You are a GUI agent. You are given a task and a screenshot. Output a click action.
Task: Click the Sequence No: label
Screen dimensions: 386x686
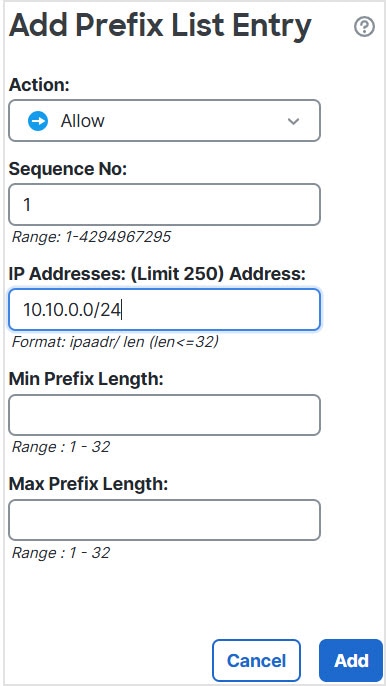[x=68, y=168]
